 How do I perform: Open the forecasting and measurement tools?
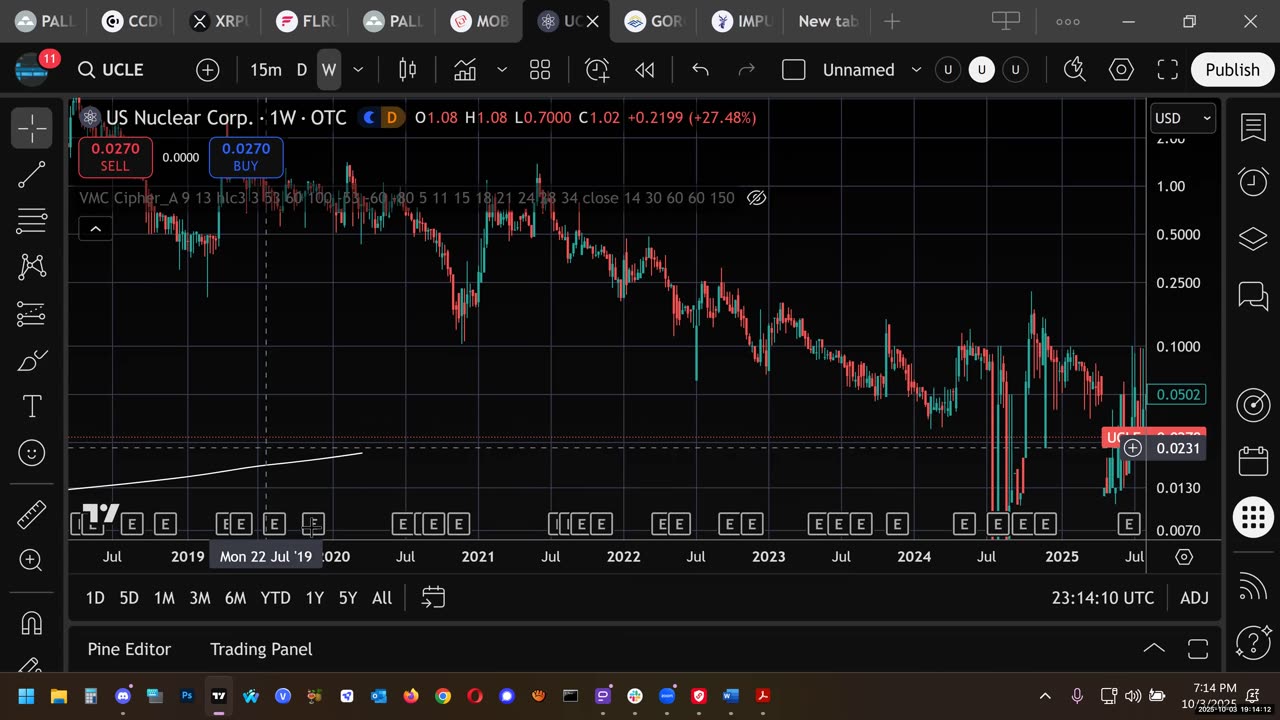click(32, 313)
